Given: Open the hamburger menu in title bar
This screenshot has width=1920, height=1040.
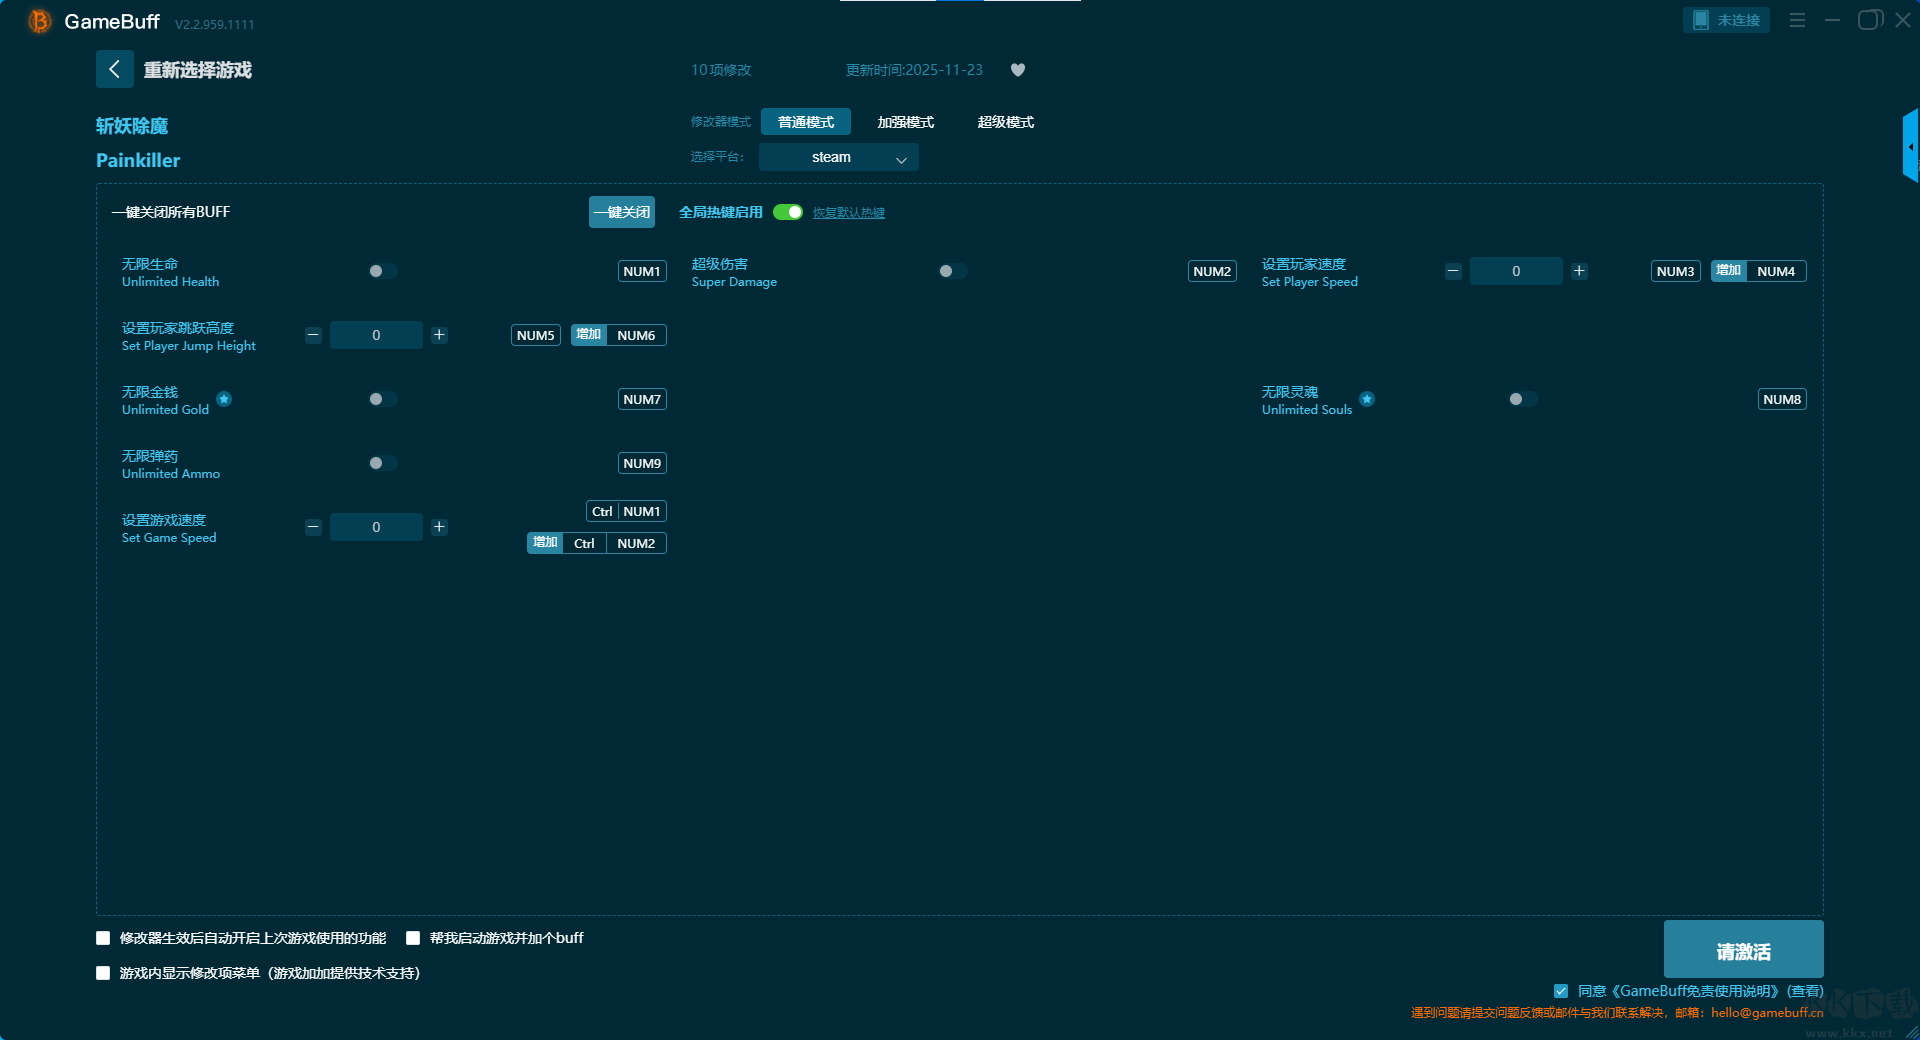Looking at the screenshot, I should 1797,20.
